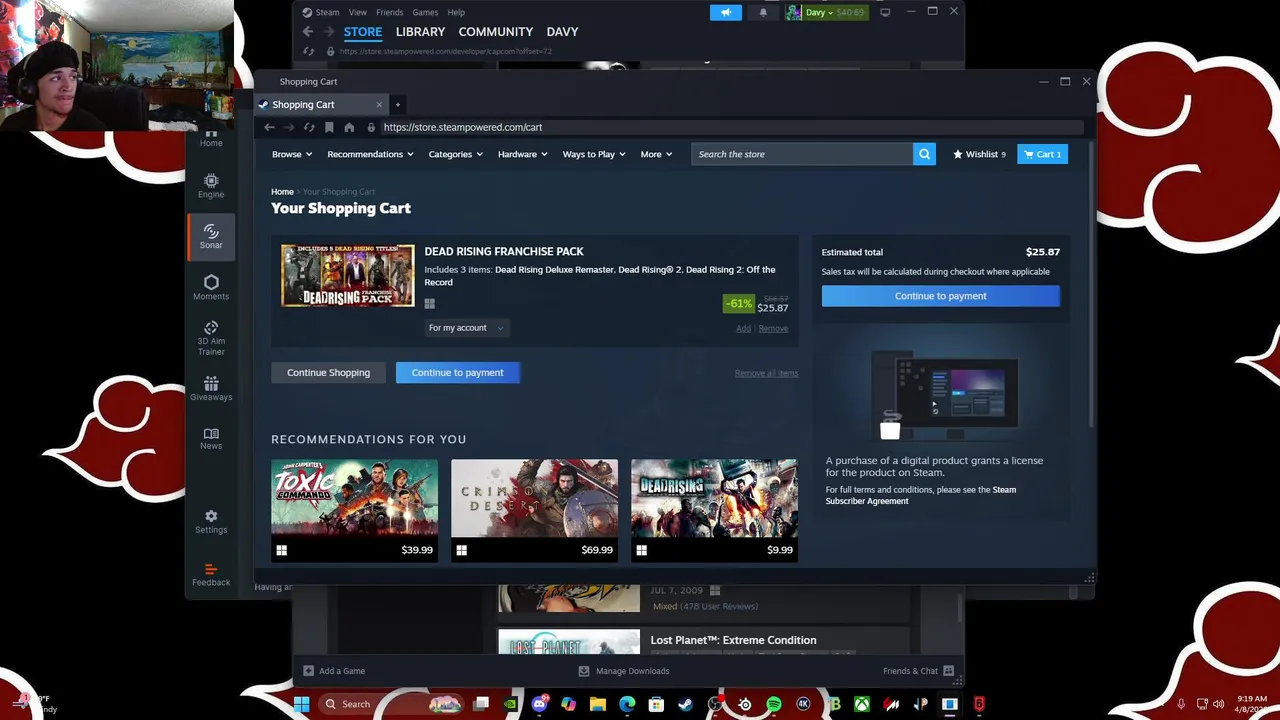This screenshot has height=720, width=1280.
Task: Expand the More menu
Action: pyautogui.click(x=656, y=154)
